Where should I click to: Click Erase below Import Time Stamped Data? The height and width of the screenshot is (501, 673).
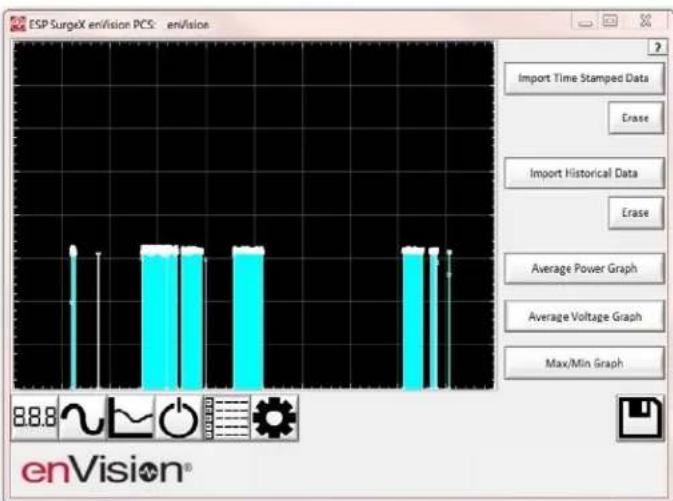[x=636, y=118]
